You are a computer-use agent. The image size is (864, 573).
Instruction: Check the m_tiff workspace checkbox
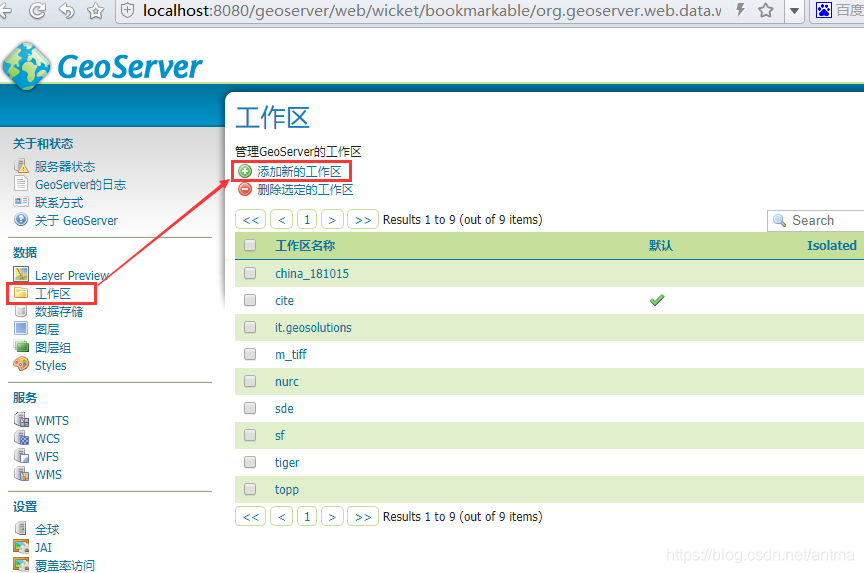[x=250, y=354]
